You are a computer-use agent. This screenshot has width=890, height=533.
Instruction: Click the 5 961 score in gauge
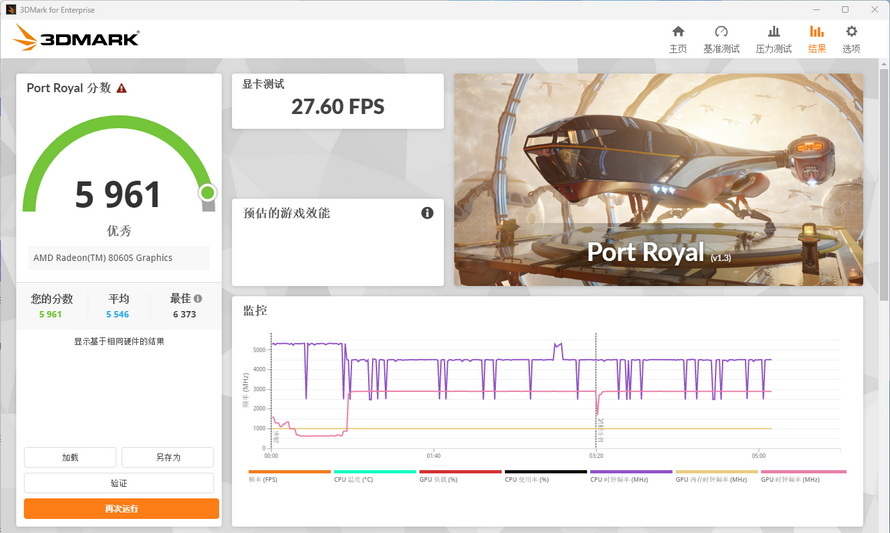[118, 195]
